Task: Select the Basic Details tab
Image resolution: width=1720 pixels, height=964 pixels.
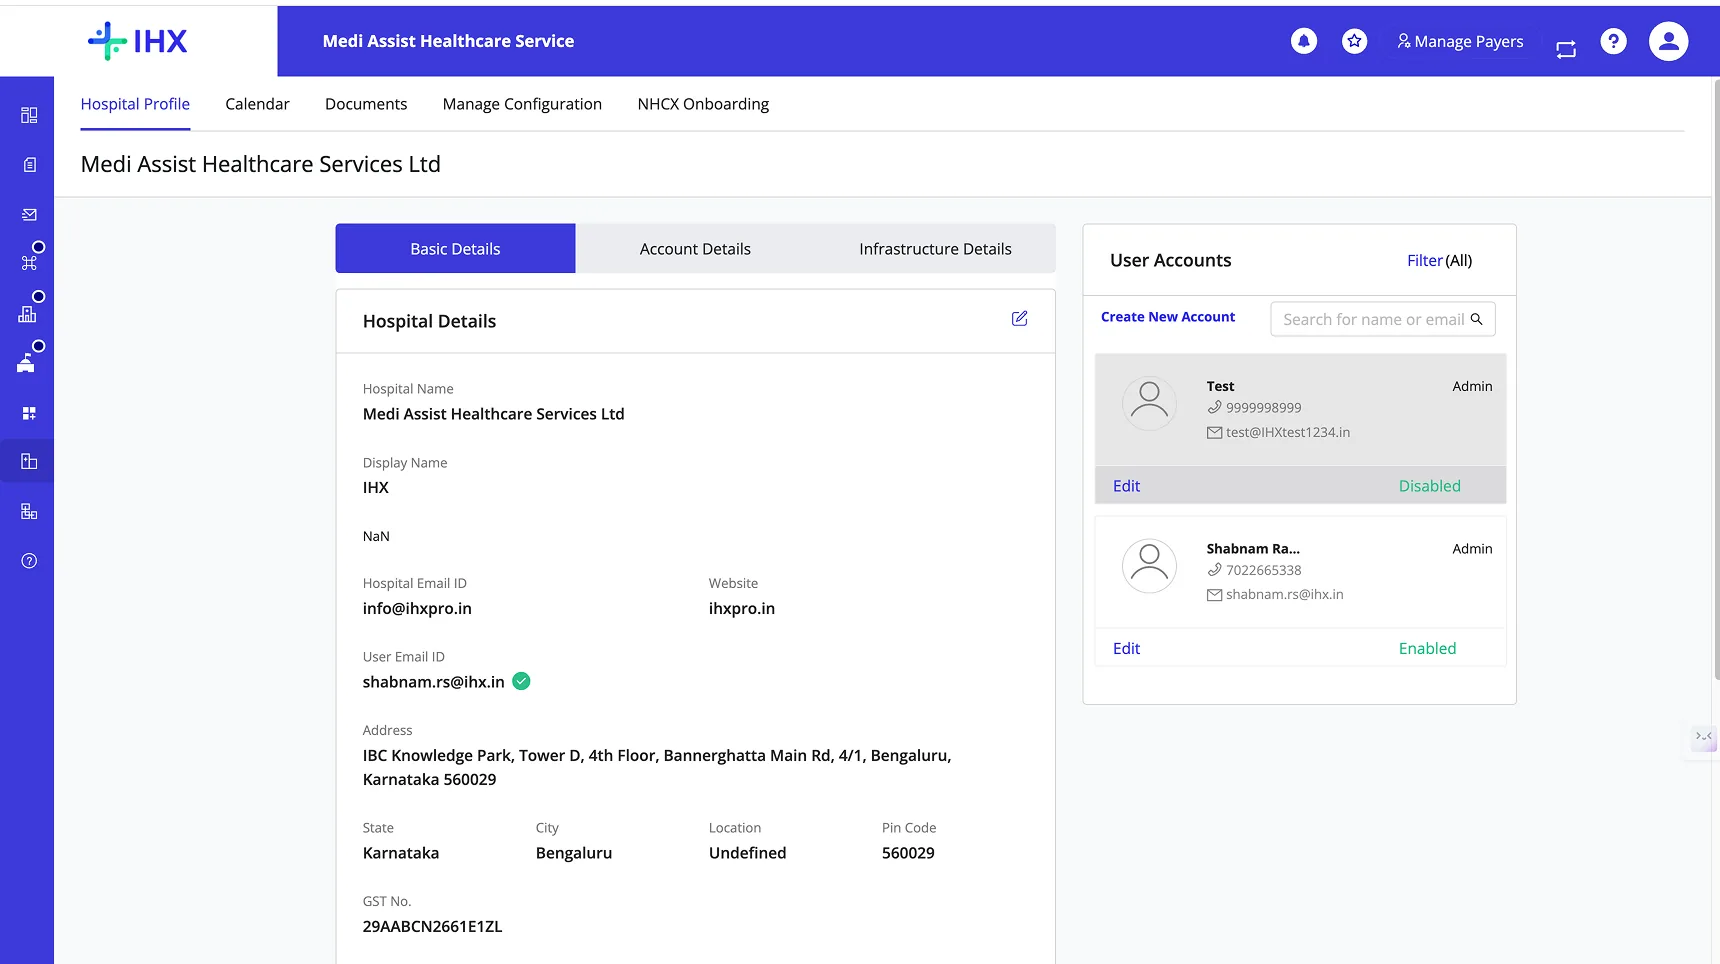Action: point(455,249)
